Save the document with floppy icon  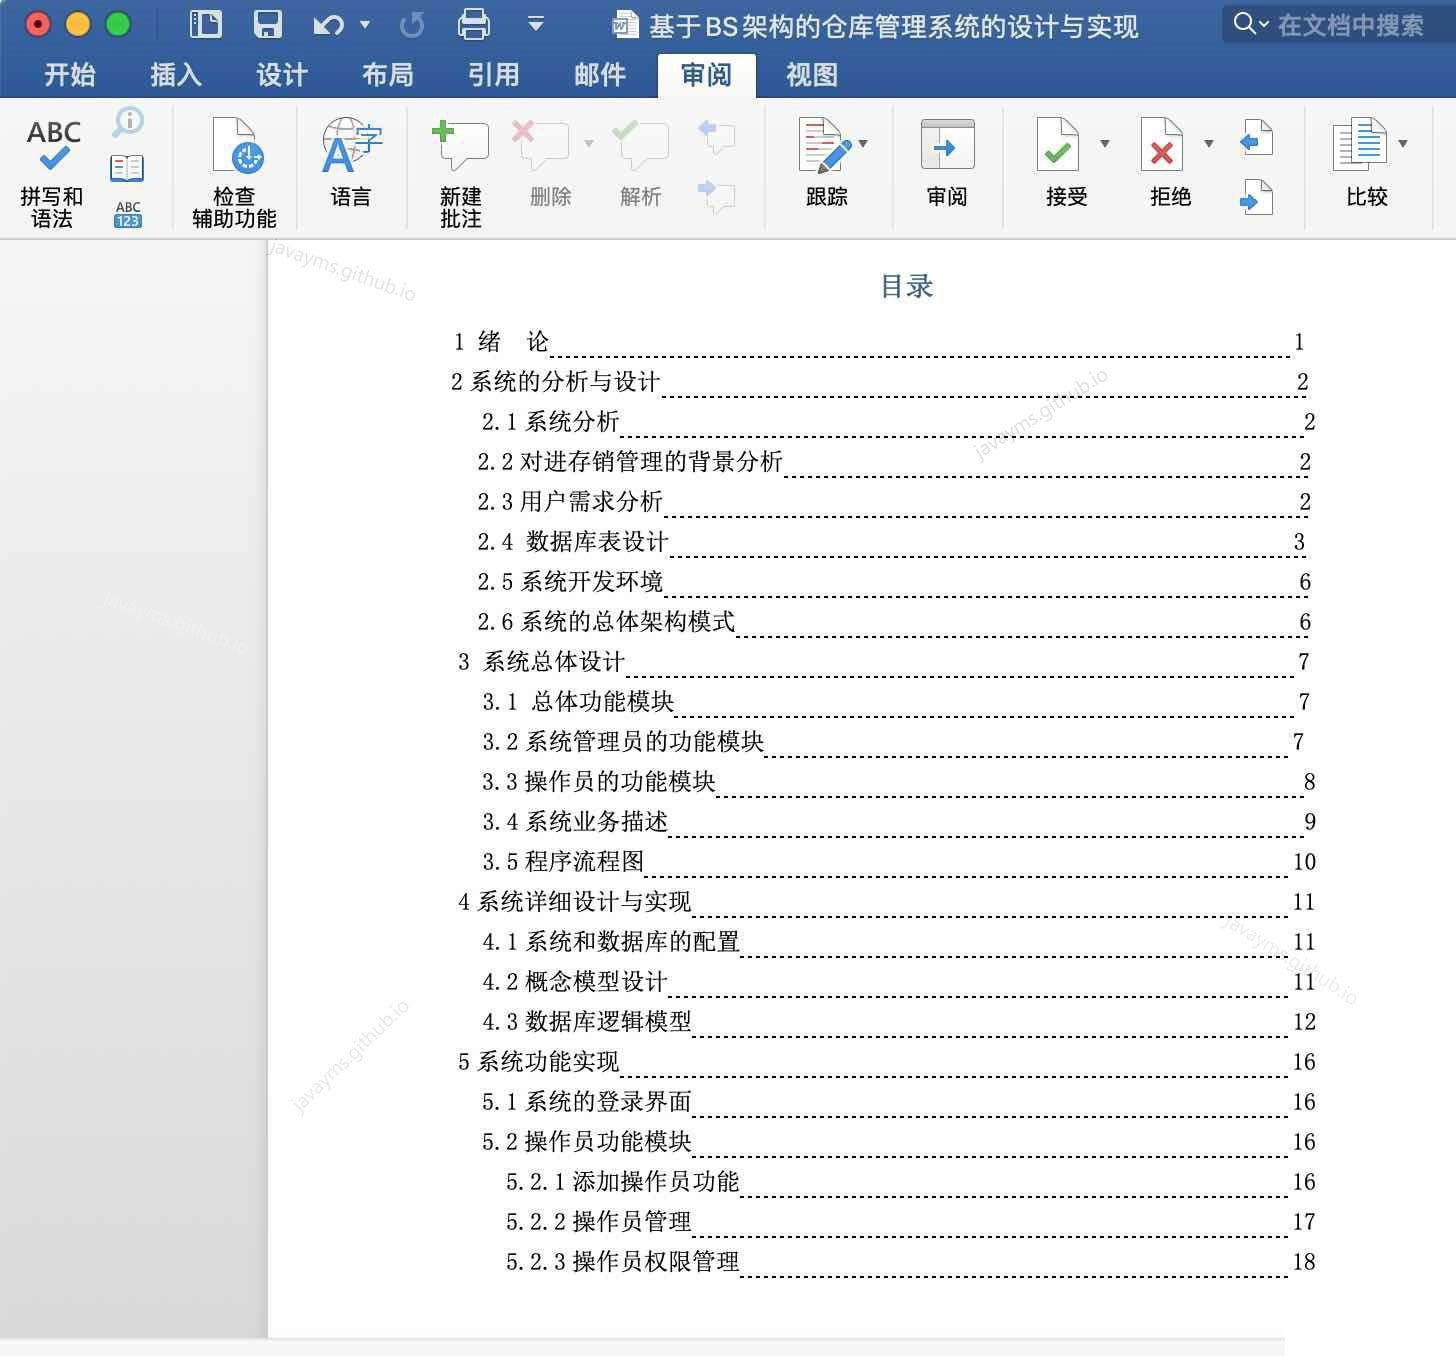(x=268, y=24)
